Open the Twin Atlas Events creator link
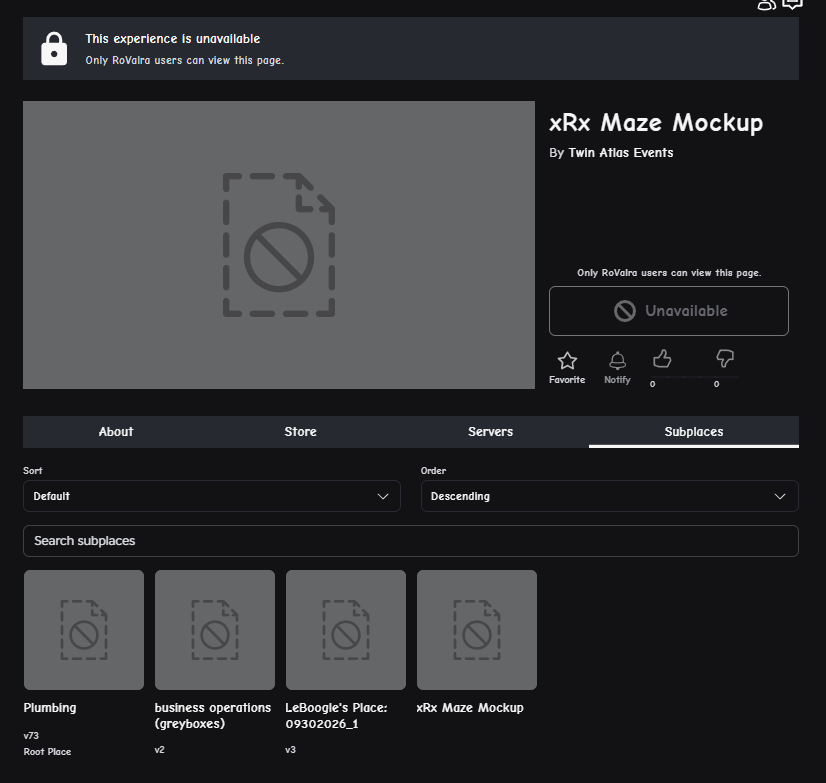The height and width of the screenshot is (783, 826). pyautogui.click(x=621, y=153)
